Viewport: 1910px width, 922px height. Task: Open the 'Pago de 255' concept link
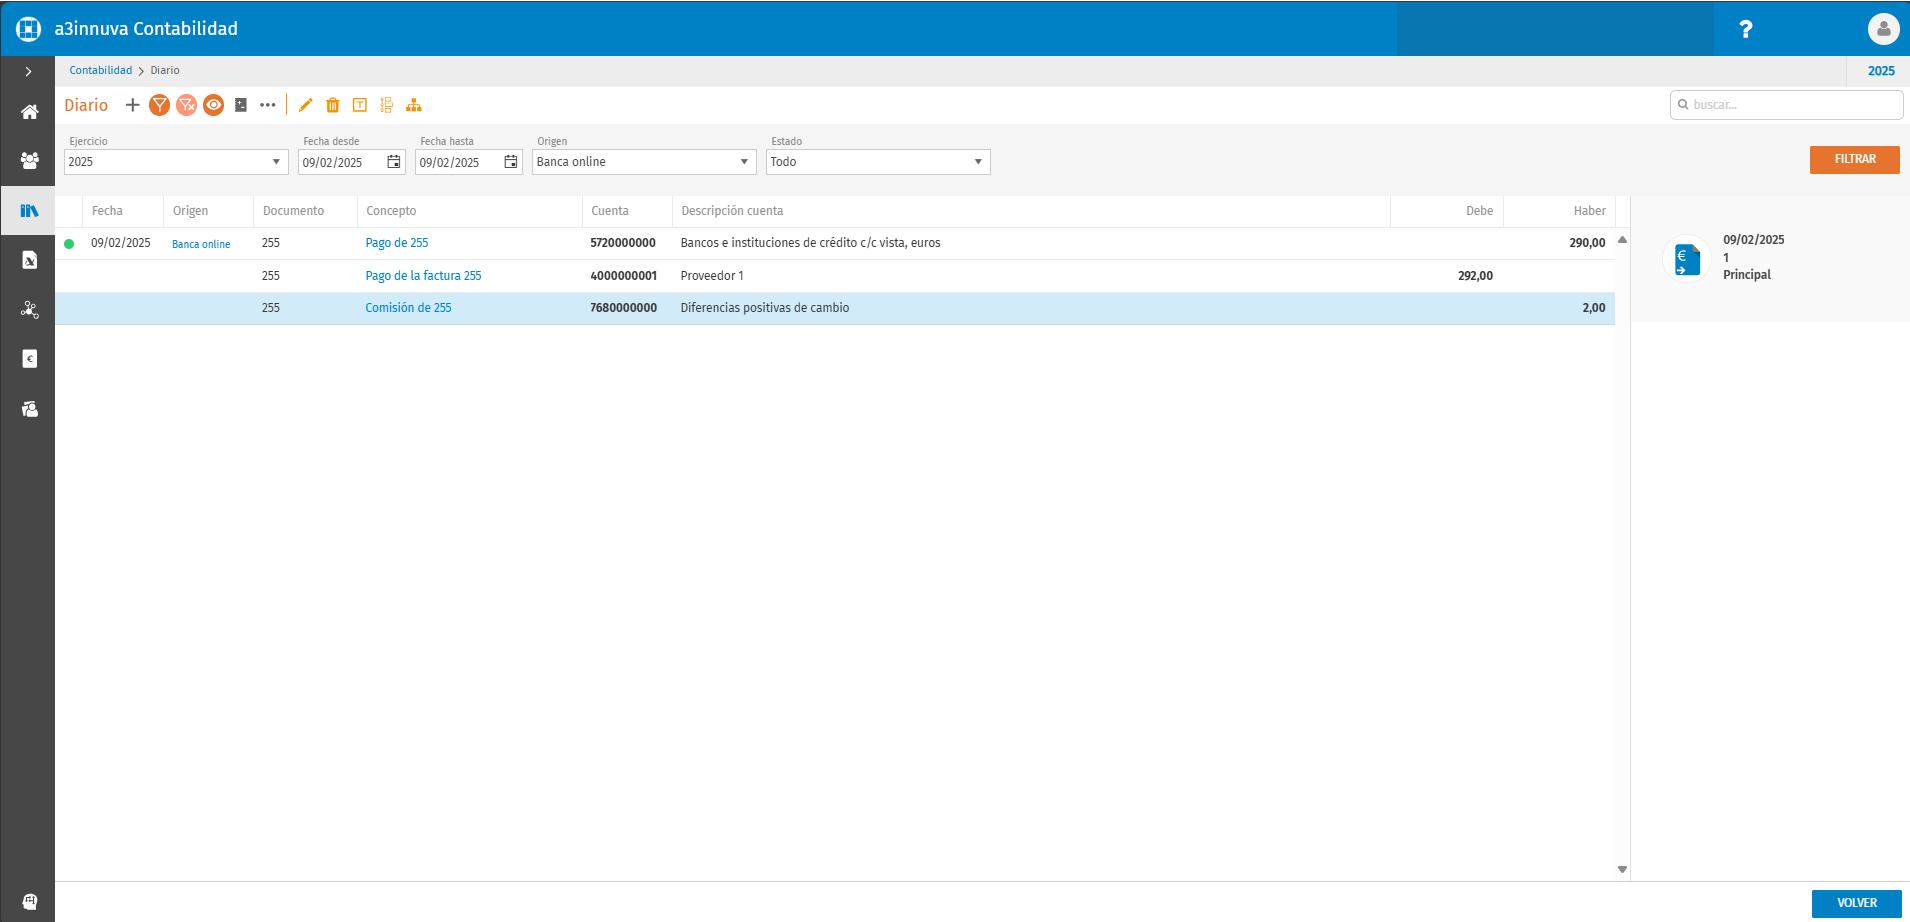tap(397, 243)
